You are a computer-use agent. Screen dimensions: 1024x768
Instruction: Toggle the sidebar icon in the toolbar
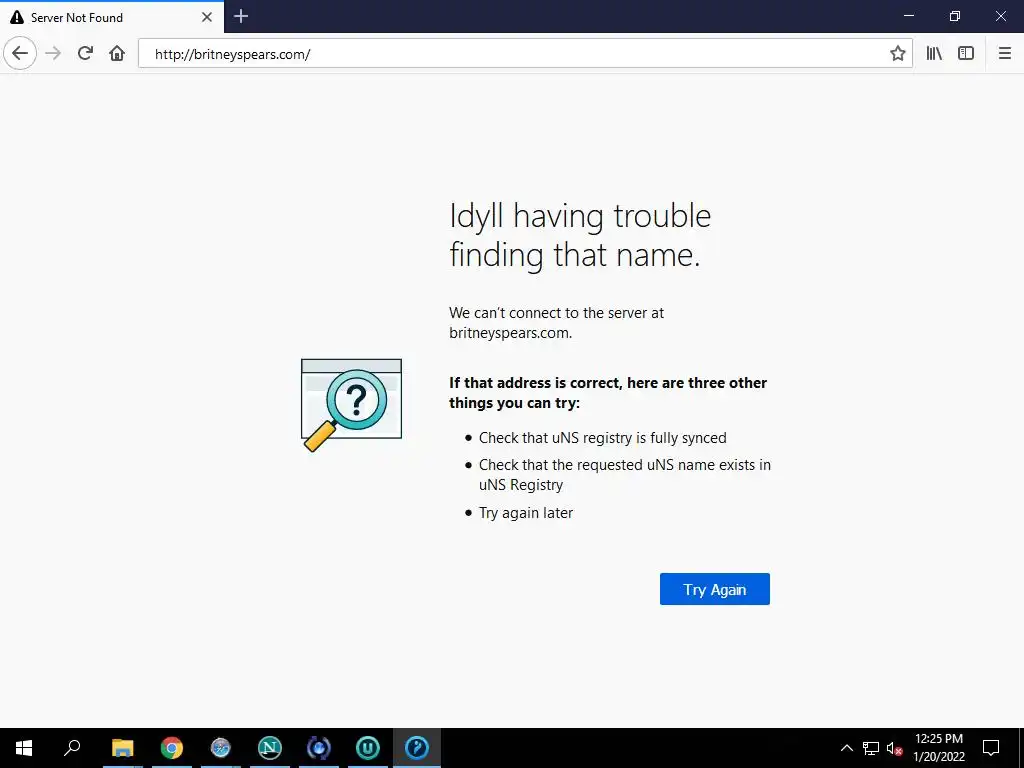pos(966,54)
